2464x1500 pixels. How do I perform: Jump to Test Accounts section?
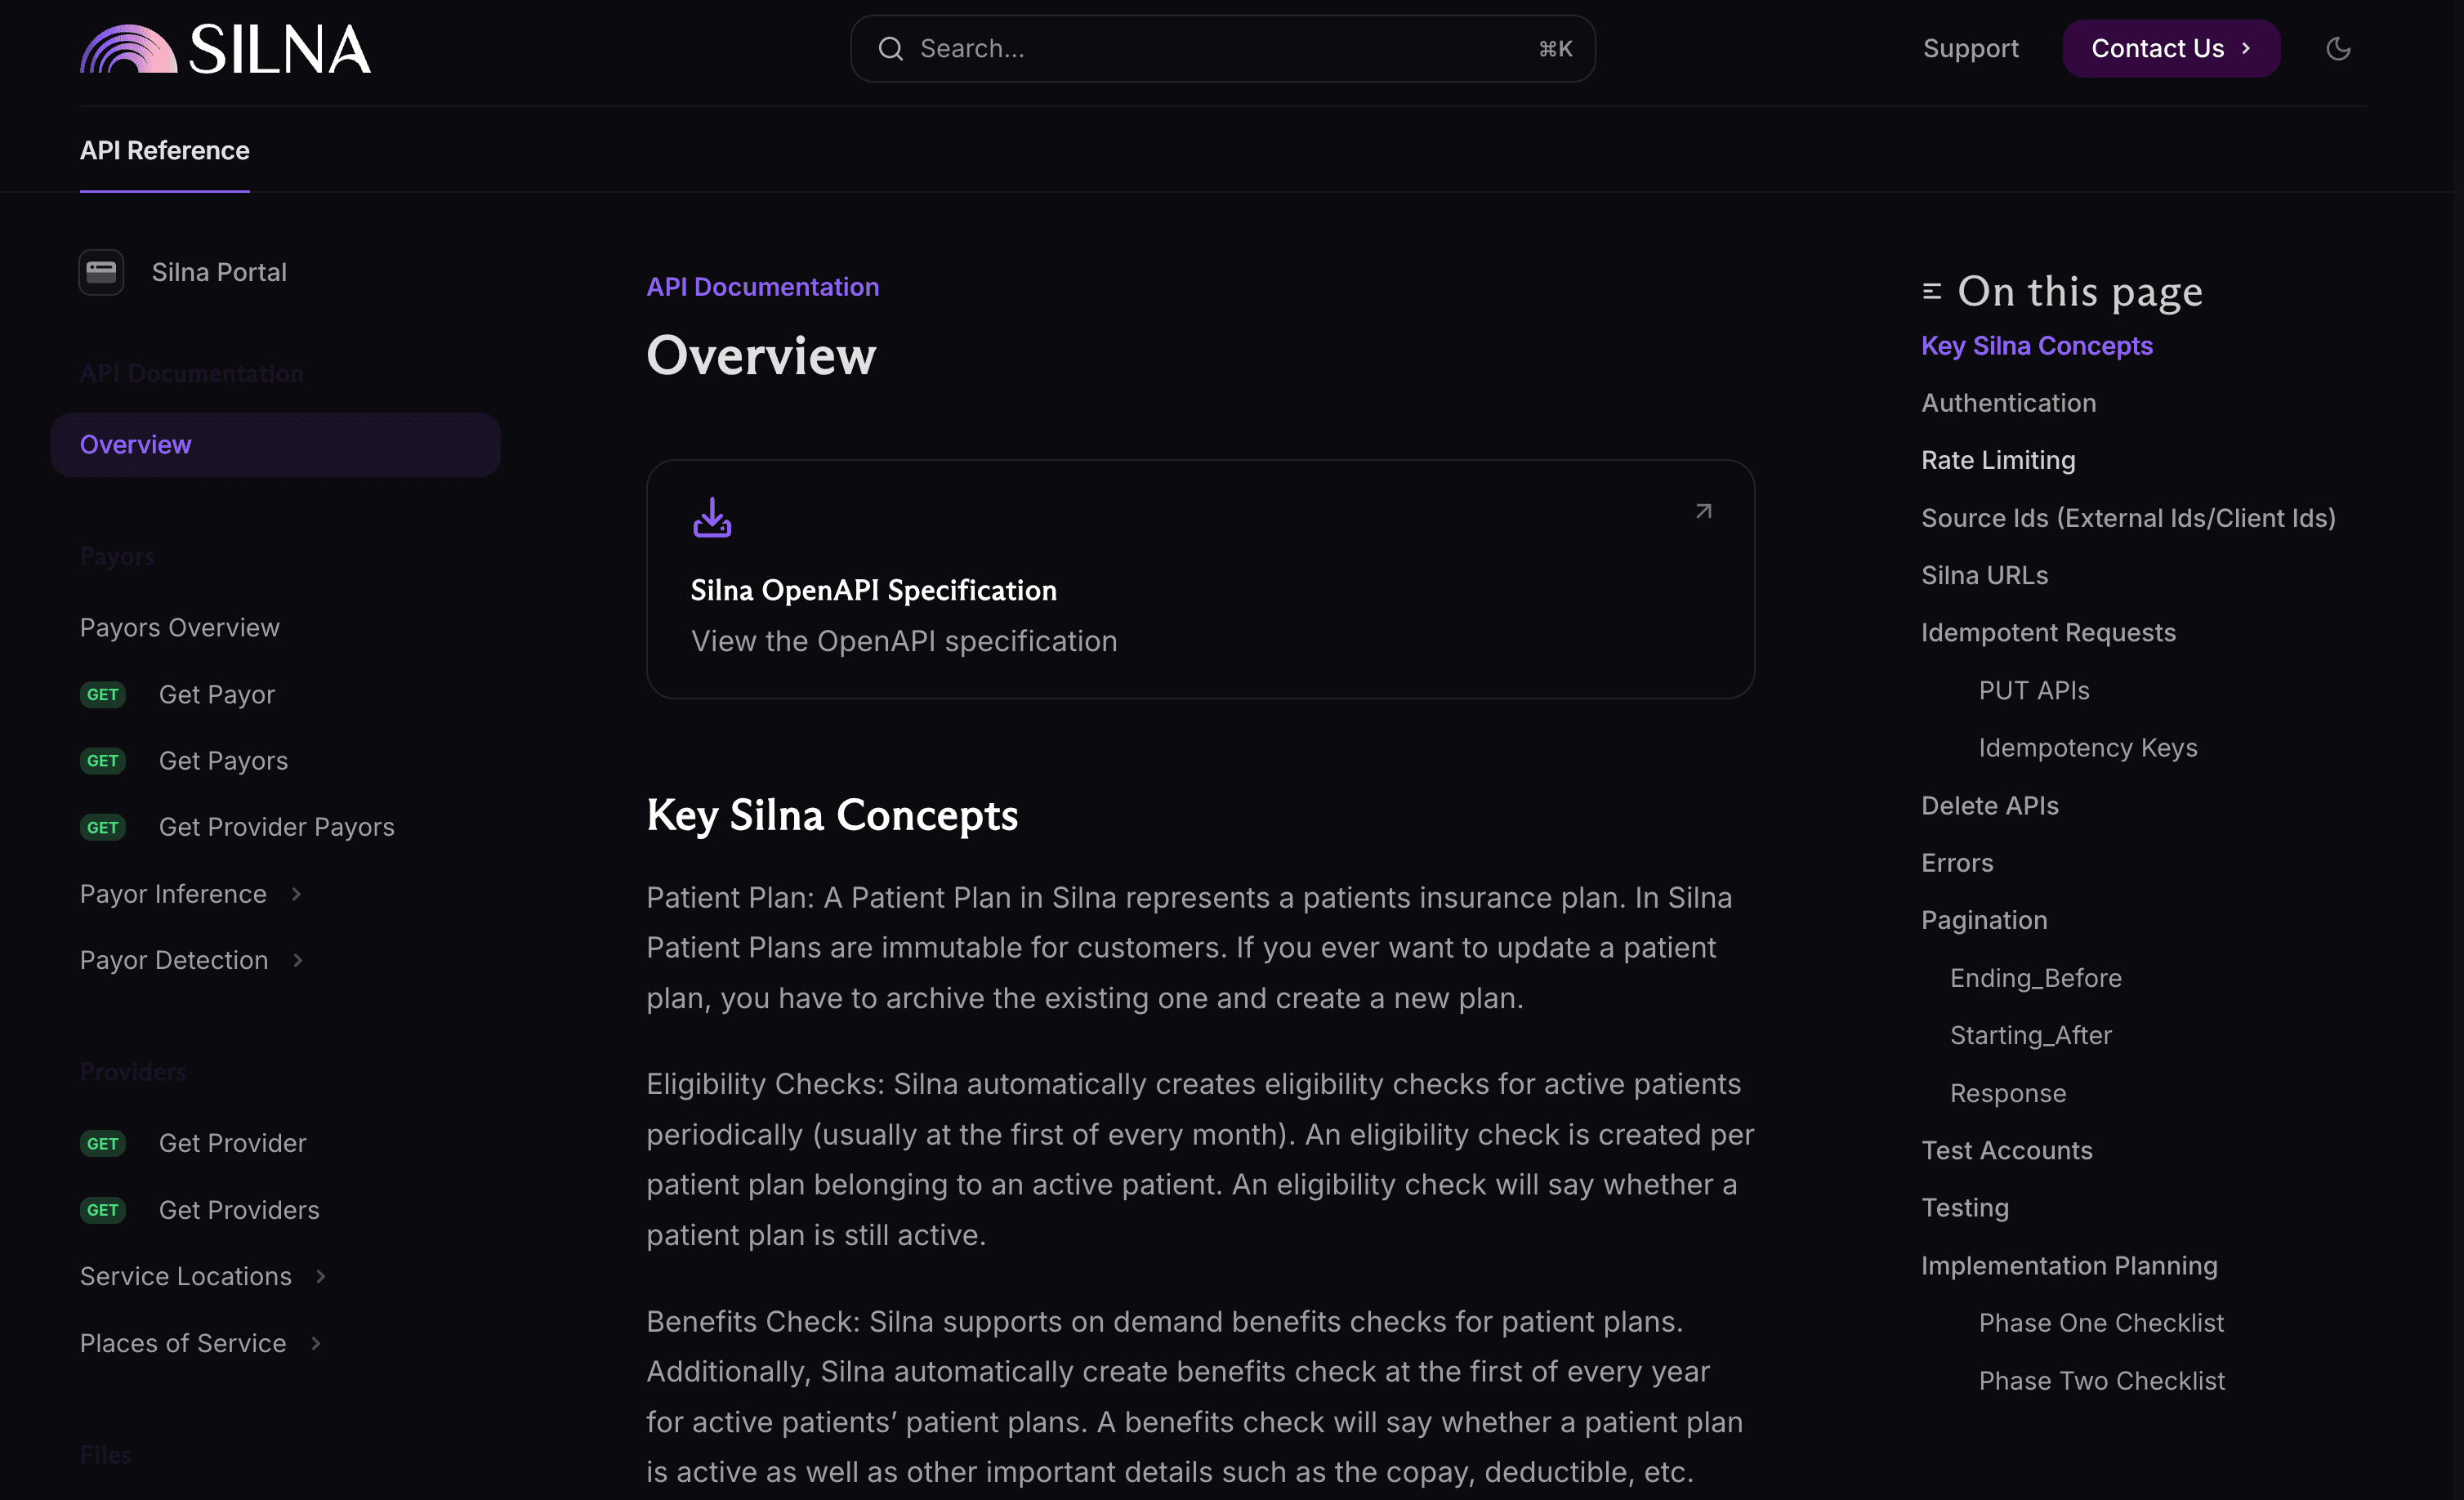tap(2007, 1150)
